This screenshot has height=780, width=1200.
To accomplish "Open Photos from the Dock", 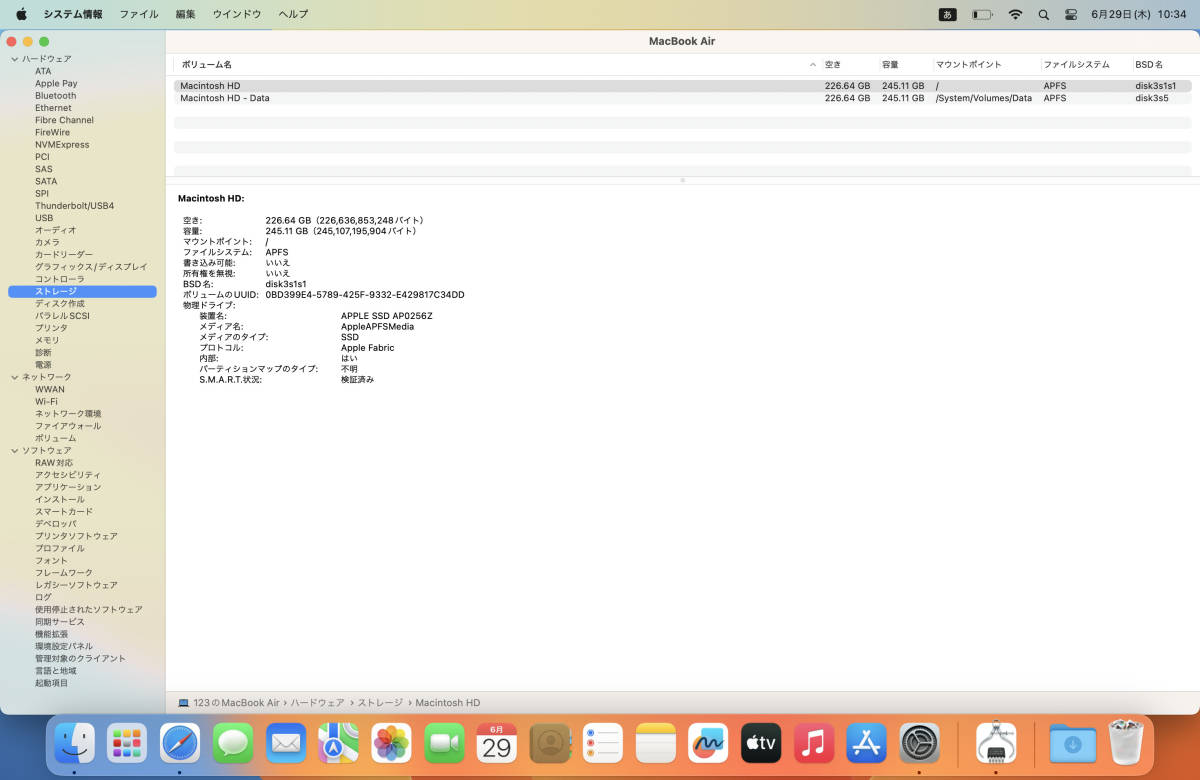I will coord(391,743).
